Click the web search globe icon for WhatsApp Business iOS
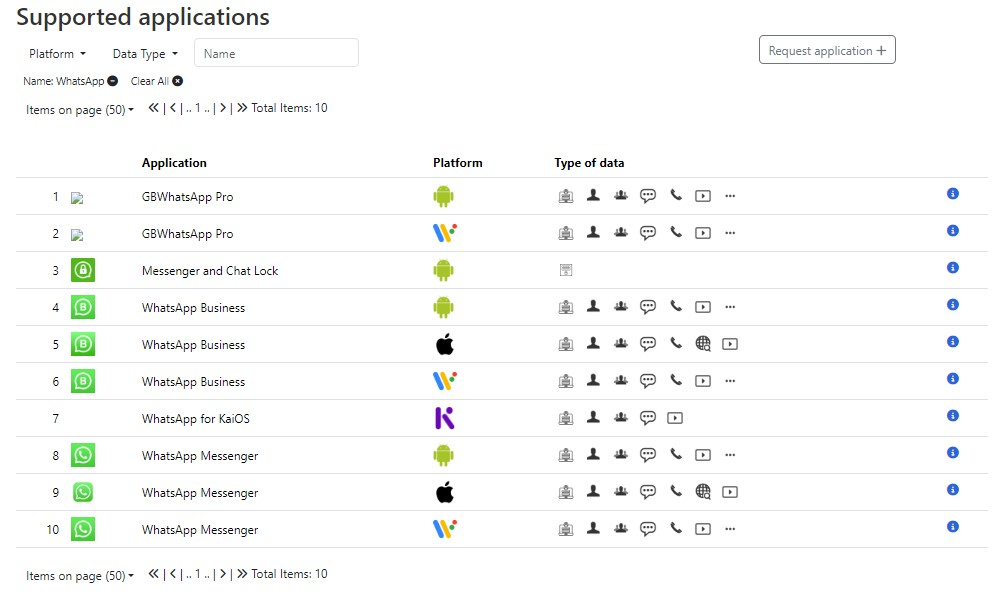Screen dimensions: 1008x598 (702, 343)
